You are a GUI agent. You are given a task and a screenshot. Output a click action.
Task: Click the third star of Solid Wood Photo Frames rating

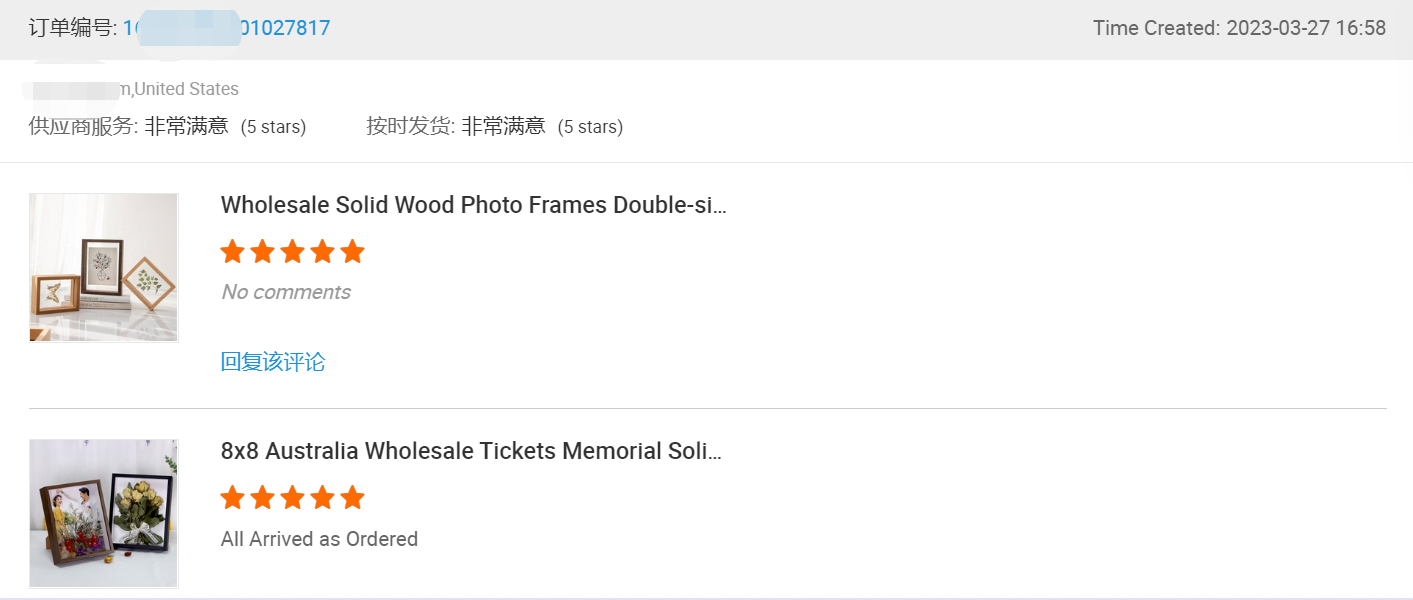pos(292,251)
